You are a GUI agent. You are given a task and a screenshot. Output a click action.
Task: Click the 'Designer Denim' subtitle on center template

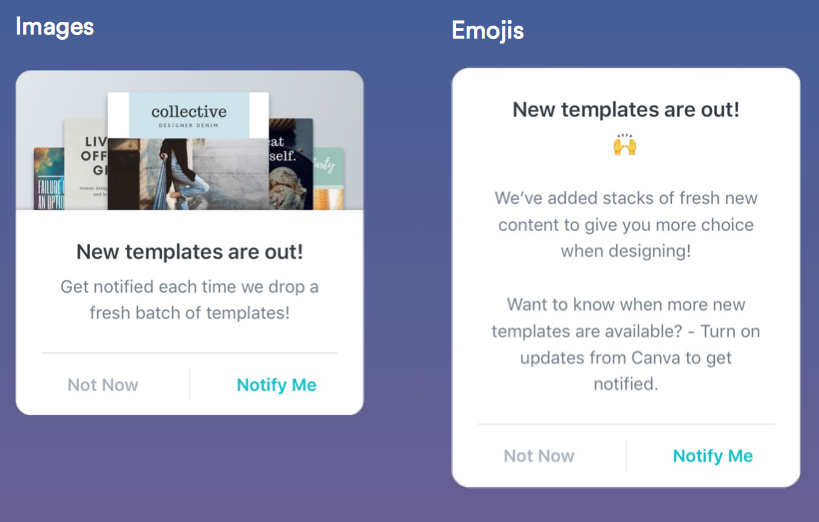pyautogui.click(x=189, y=126)
